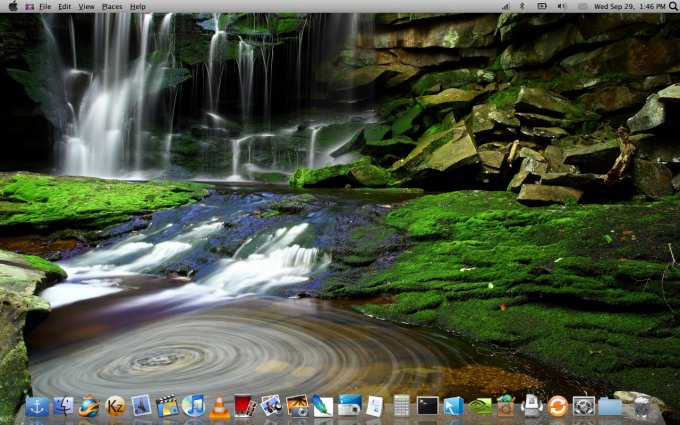Launch the iTunes music note icon
The image size is (680, 425).
193,406
